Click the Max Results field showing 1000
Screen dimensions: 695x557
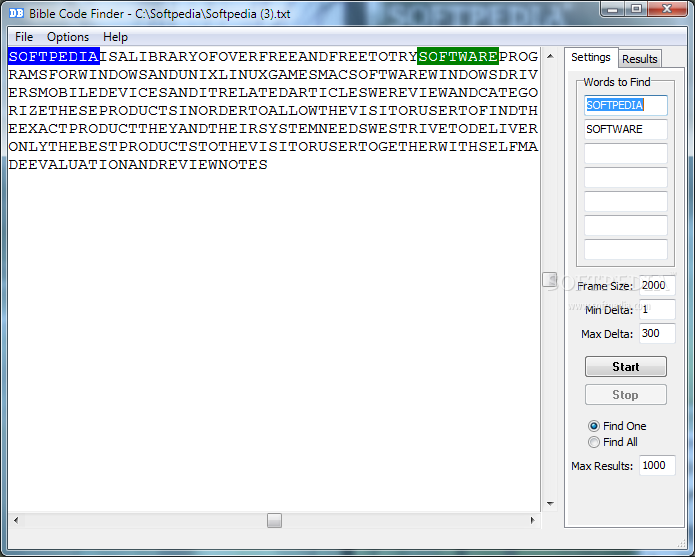[x=657, y=465]
